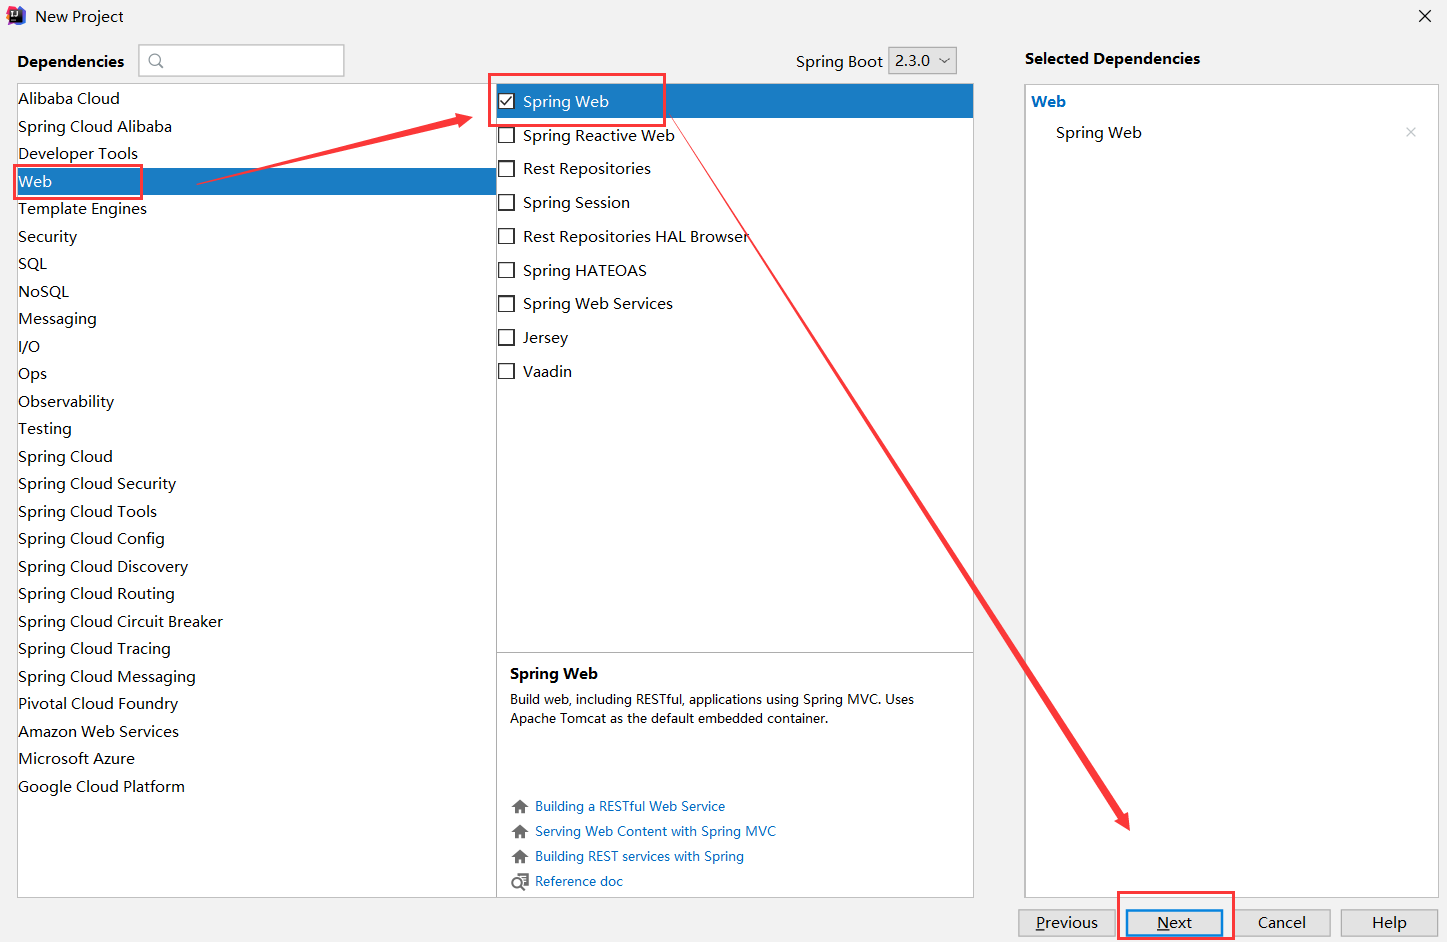Image resolution: width=1447 pixels, height=942 pixels.
Task: Select Spring Cloud Circuit Breaker category
Action: [257, 621]
